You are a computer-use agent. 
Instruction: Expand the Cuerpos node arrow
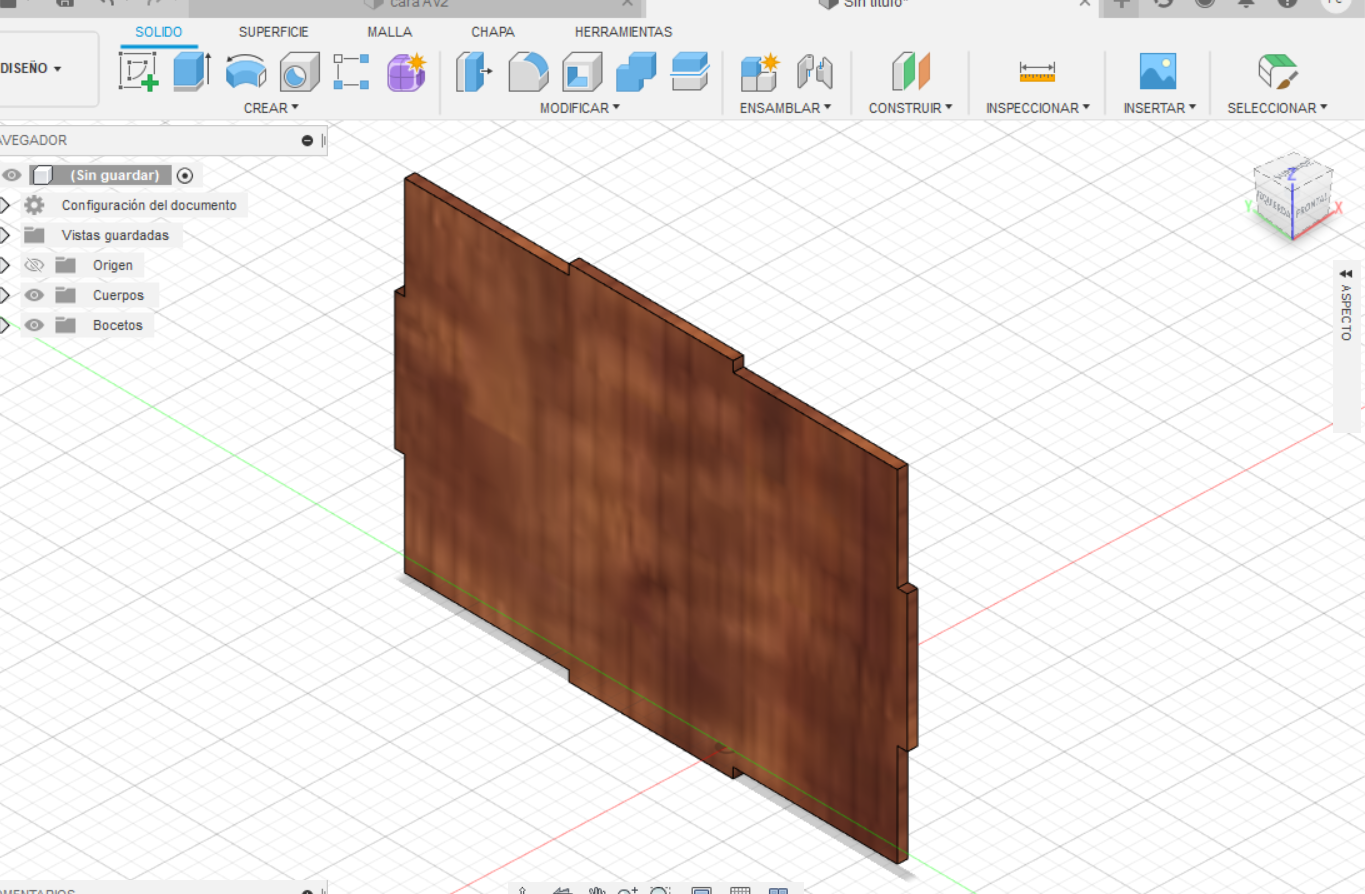pyautogui.click(x=4, y=295)
